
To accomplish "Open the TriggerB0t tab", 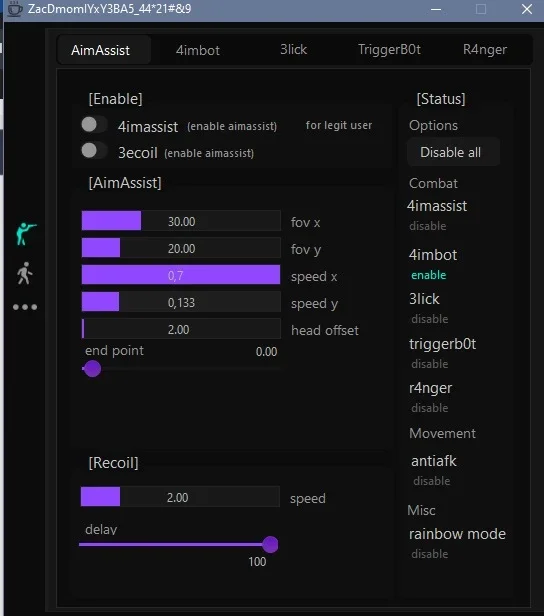I will click(389, 50).
